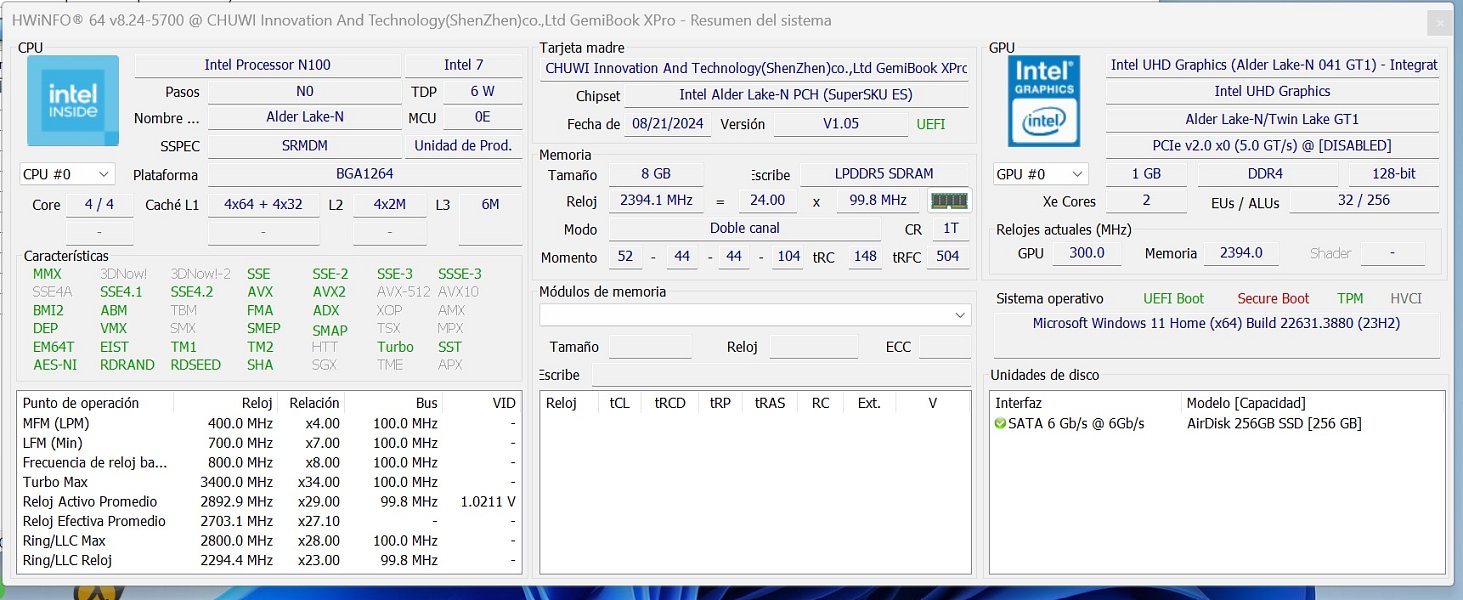The height and width of the screenshot is (600, 1463).
Task: Click the L1 cache 4x64 + 4x32 value
Action: pos(263,205)
